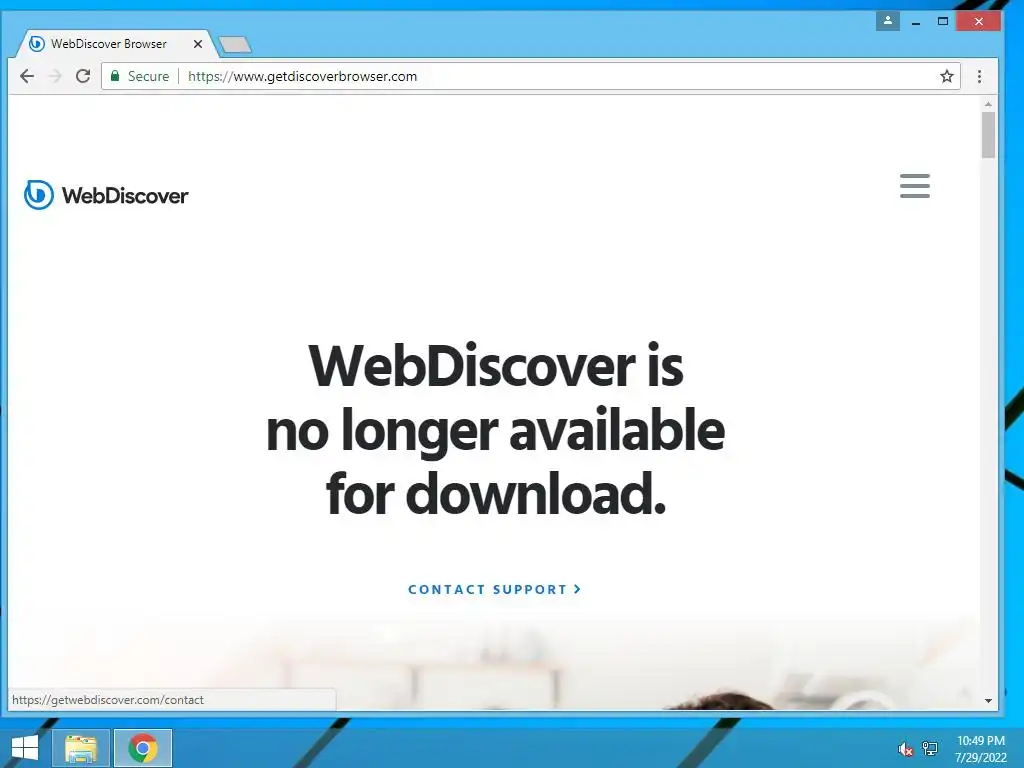Maximize the browser window
This screenshot has height=768, width=1024.
[x=942, y=22]
